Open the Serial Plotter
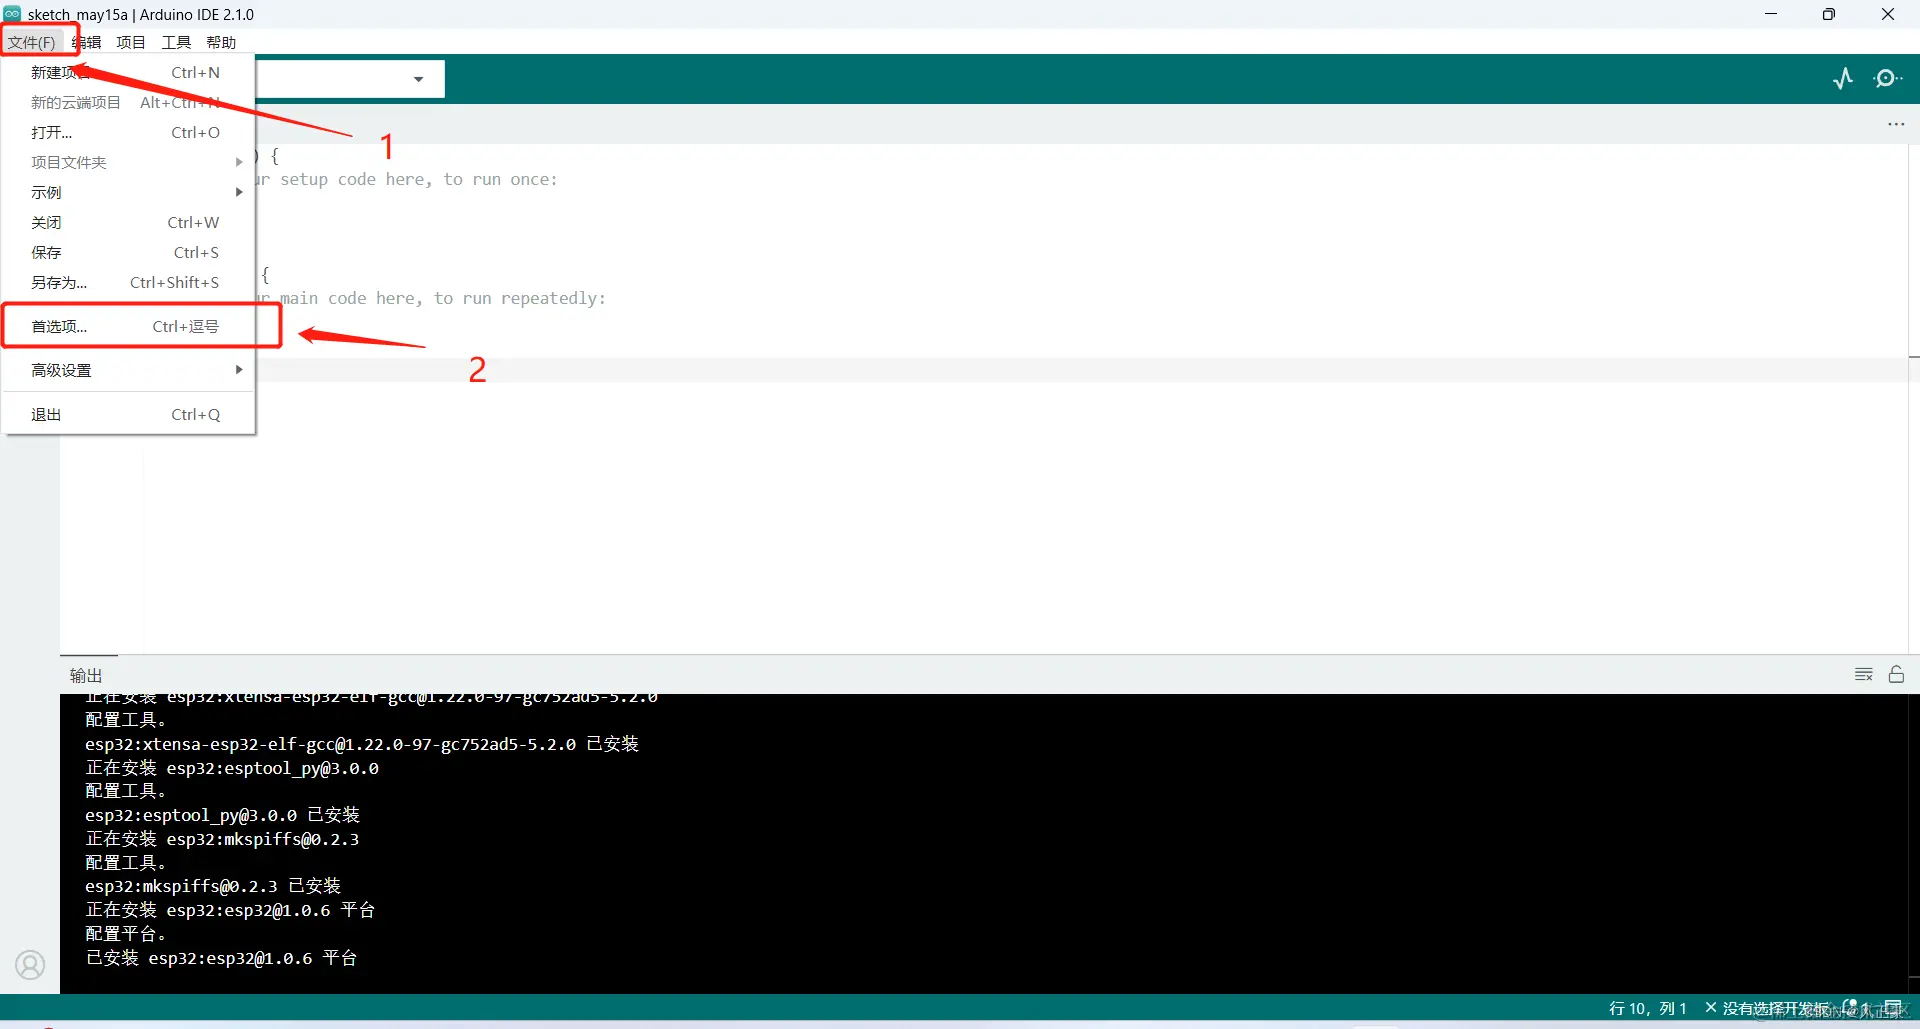1920x1029 pixels. (x=1843, y=78)
